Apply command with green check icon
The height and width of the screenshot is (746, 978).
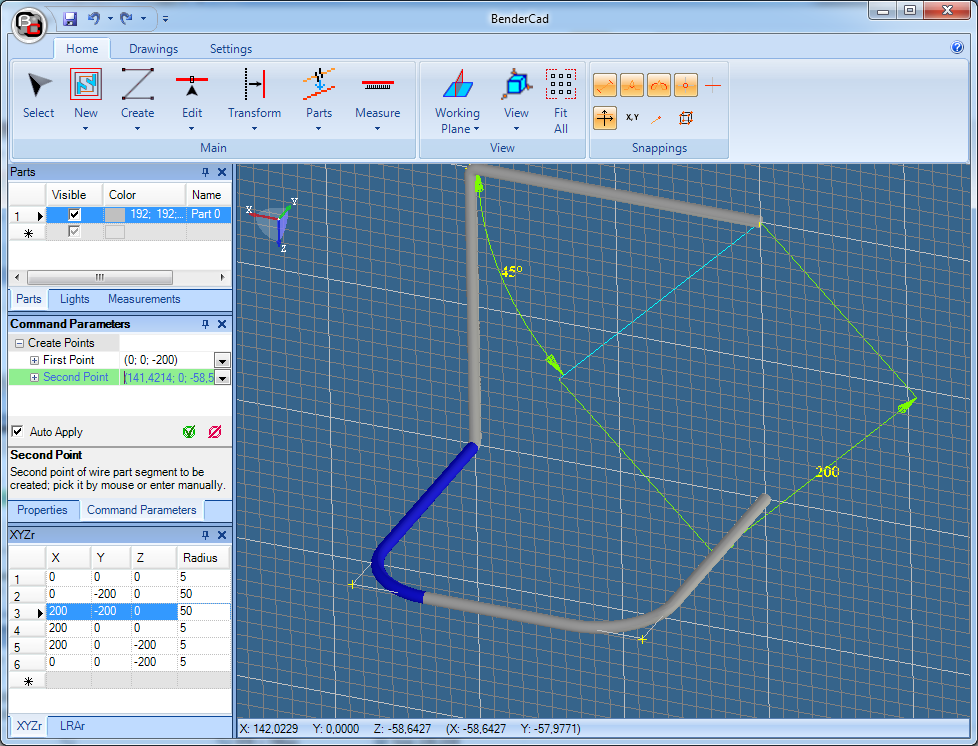click(189, 432)
